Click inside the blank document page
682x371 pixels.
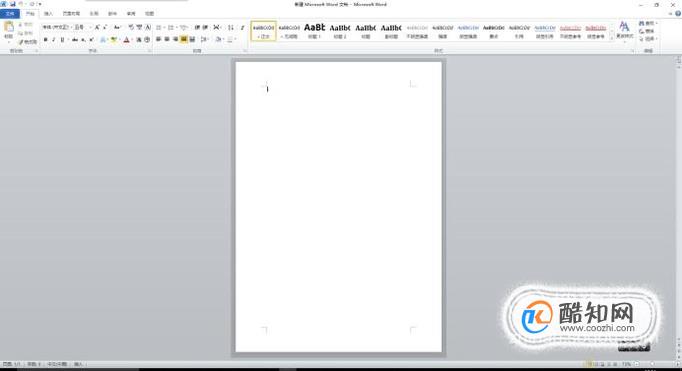click(x=338, y=207)
